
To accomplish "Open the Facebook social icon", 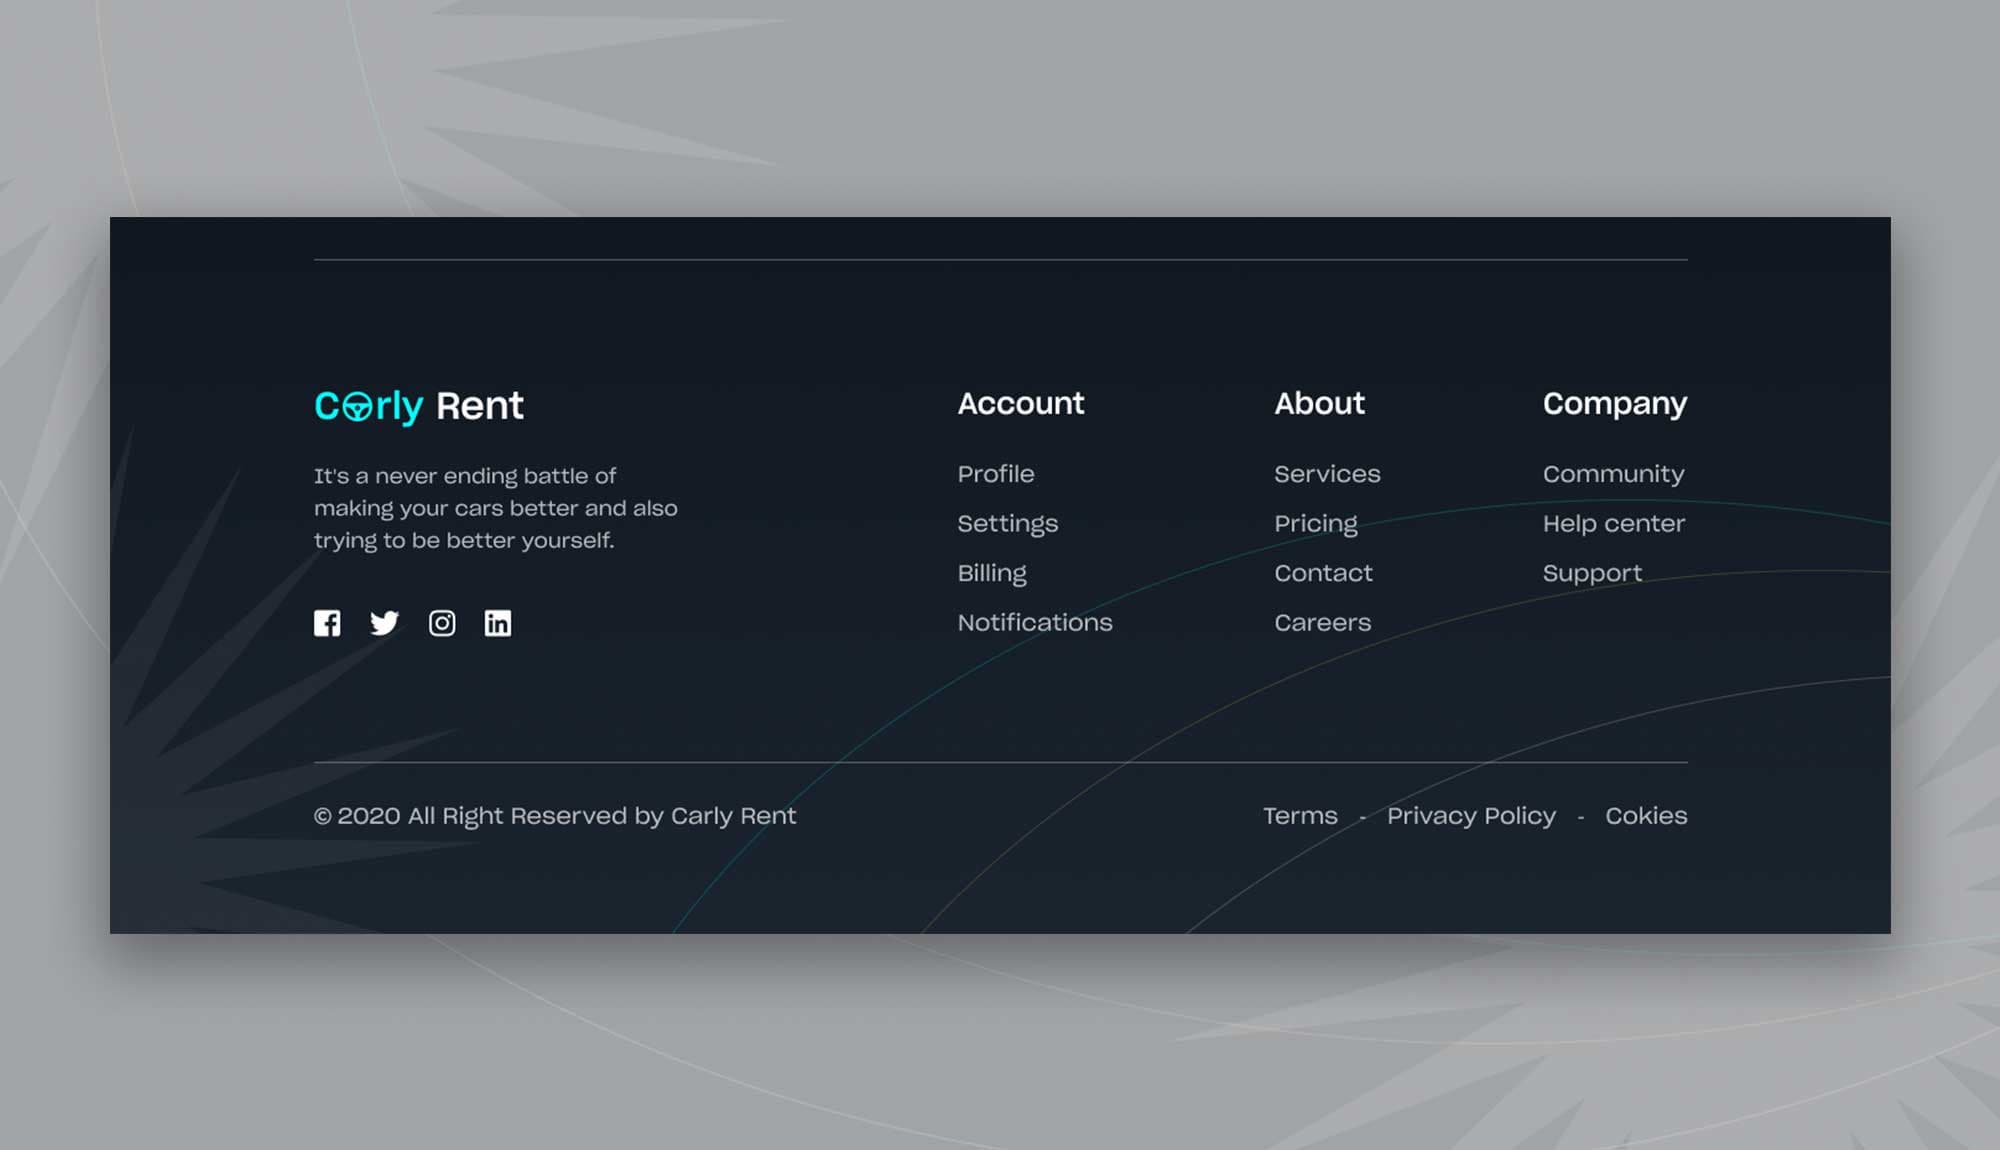I will [327, 623].
